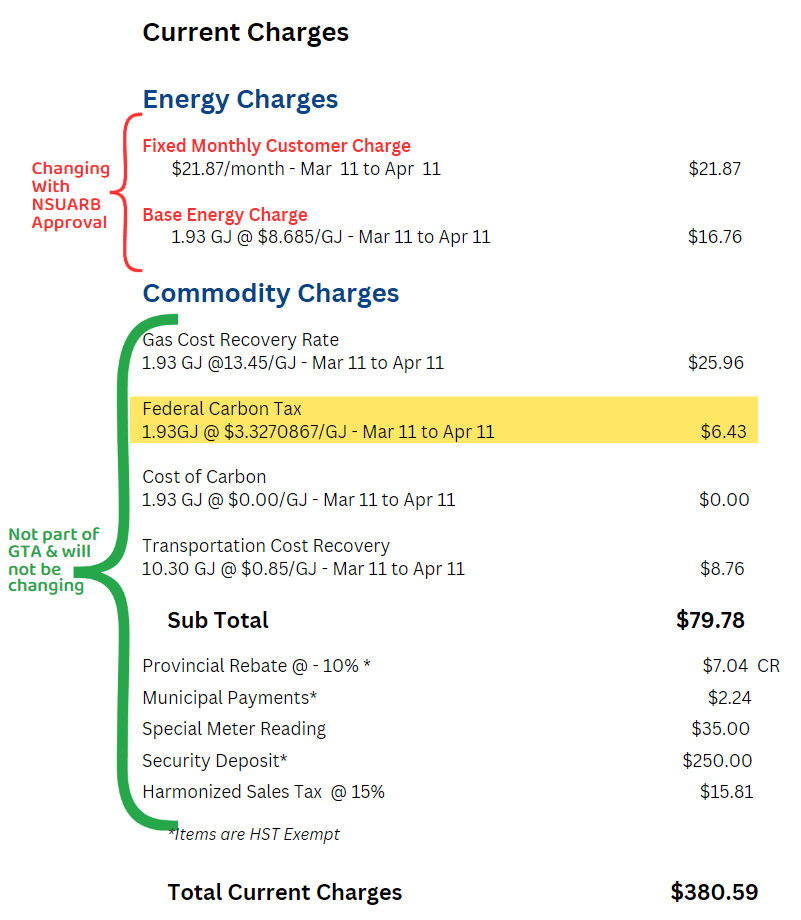The height and width of the screenshot is (920, 801).
Task: Select the Provincial Rebate line item
Action: coord(256,666)
